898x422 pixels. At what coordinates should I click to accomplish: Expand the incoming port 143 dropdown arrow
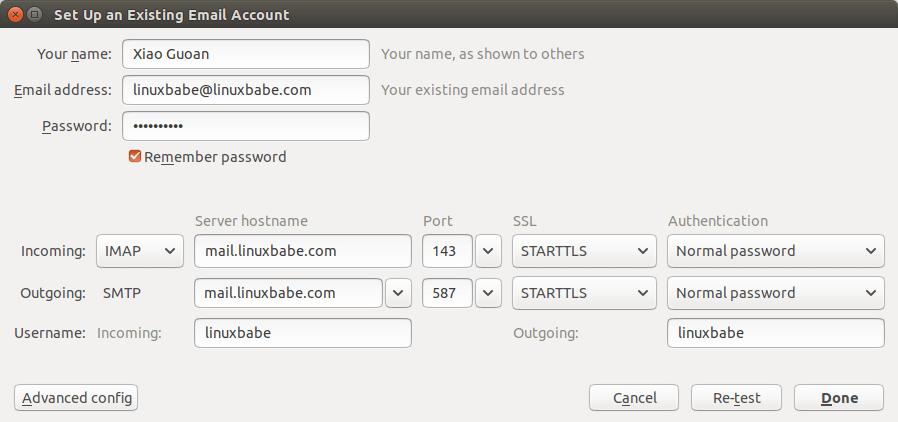(487, 251)
